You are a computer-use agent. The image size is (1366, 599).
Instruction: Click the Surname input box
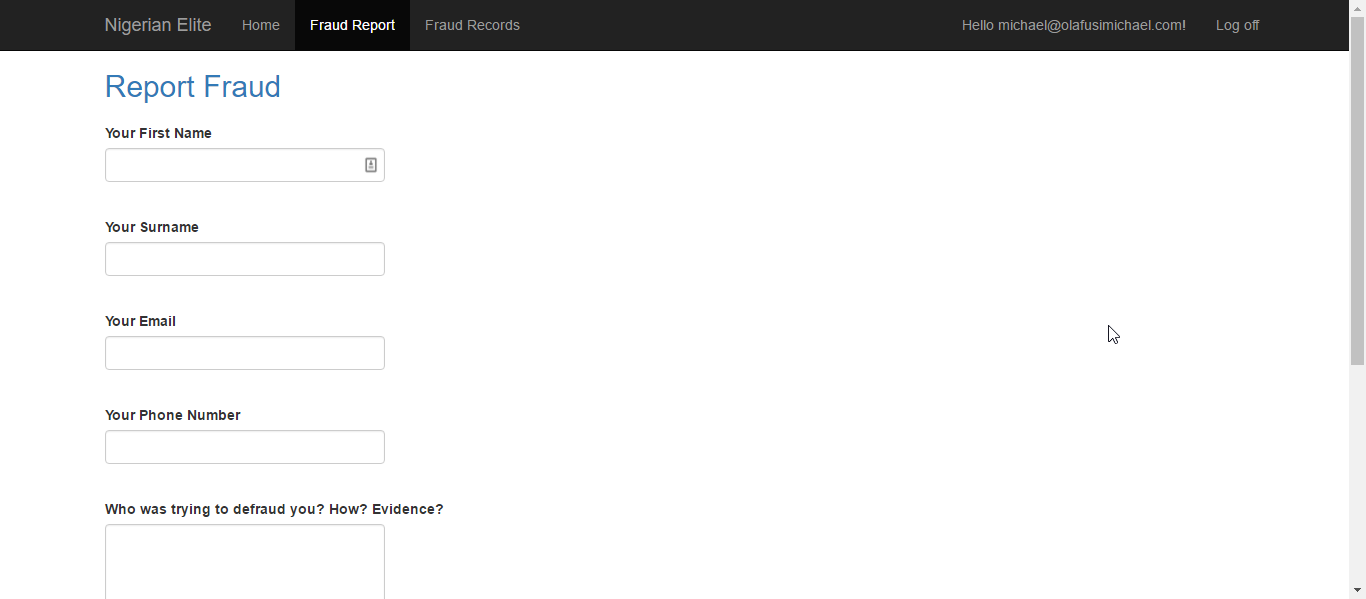coord(244,258)
